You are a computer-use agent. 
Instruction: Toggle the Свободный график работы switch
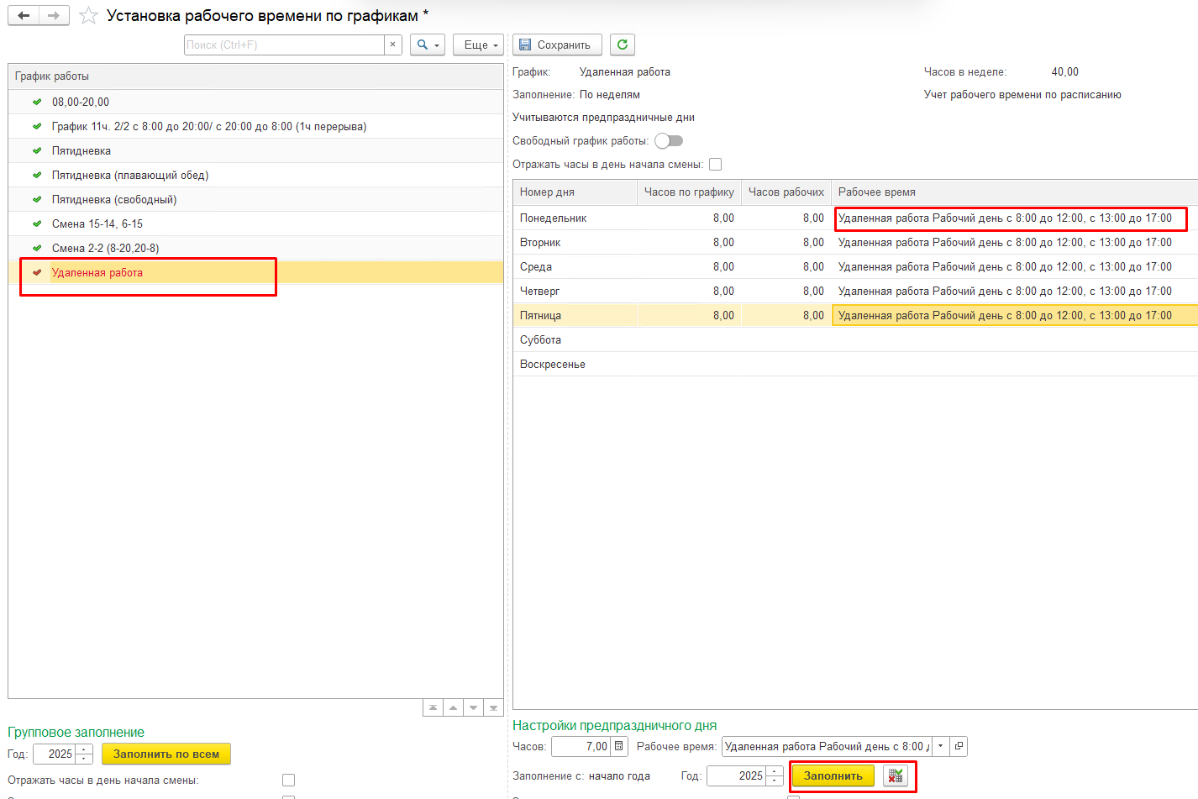pos(668,141)
